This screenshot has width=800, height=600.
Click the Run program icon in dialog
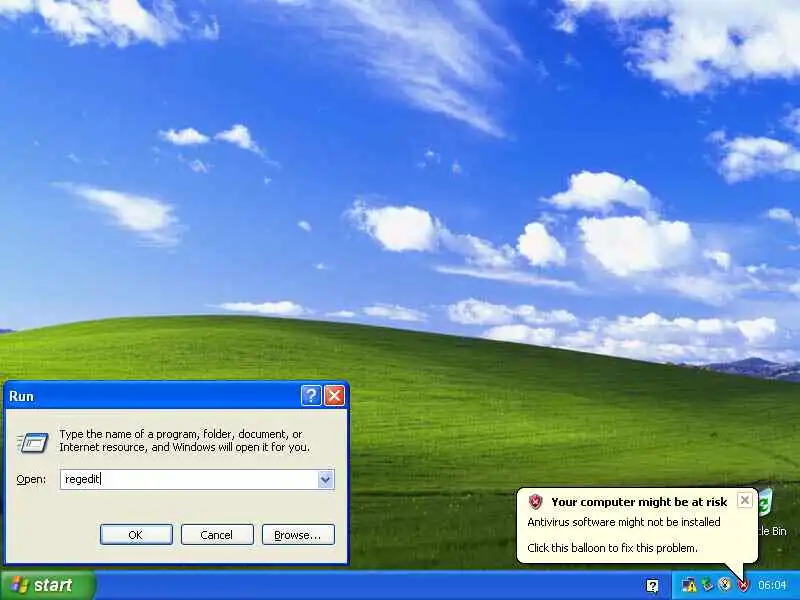tap(33, 442)
